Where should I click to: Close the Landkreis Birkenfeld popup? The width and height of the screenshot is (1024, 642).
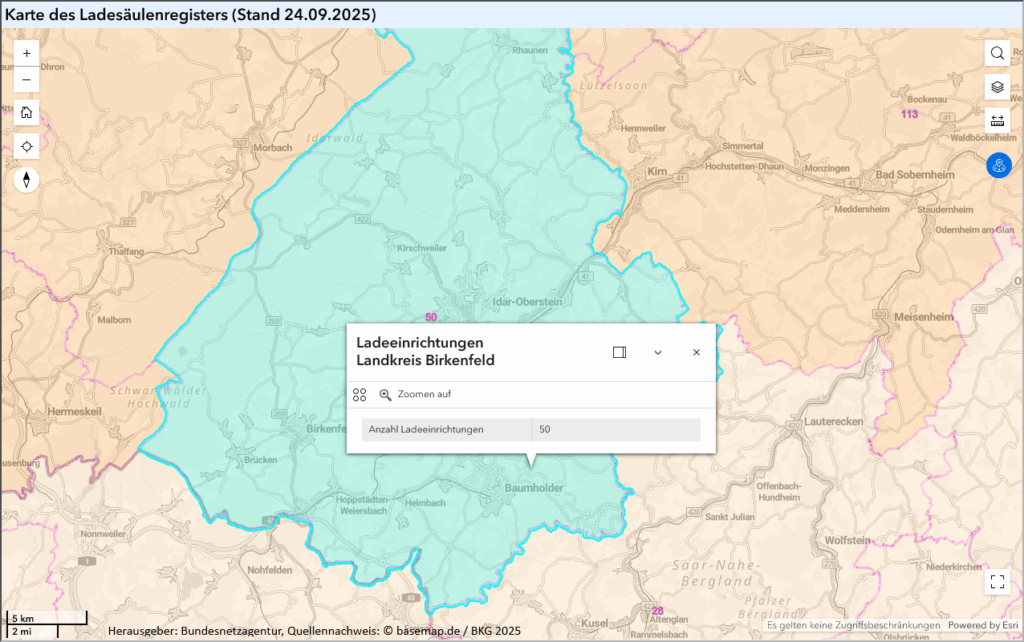(x=696, y=352)
